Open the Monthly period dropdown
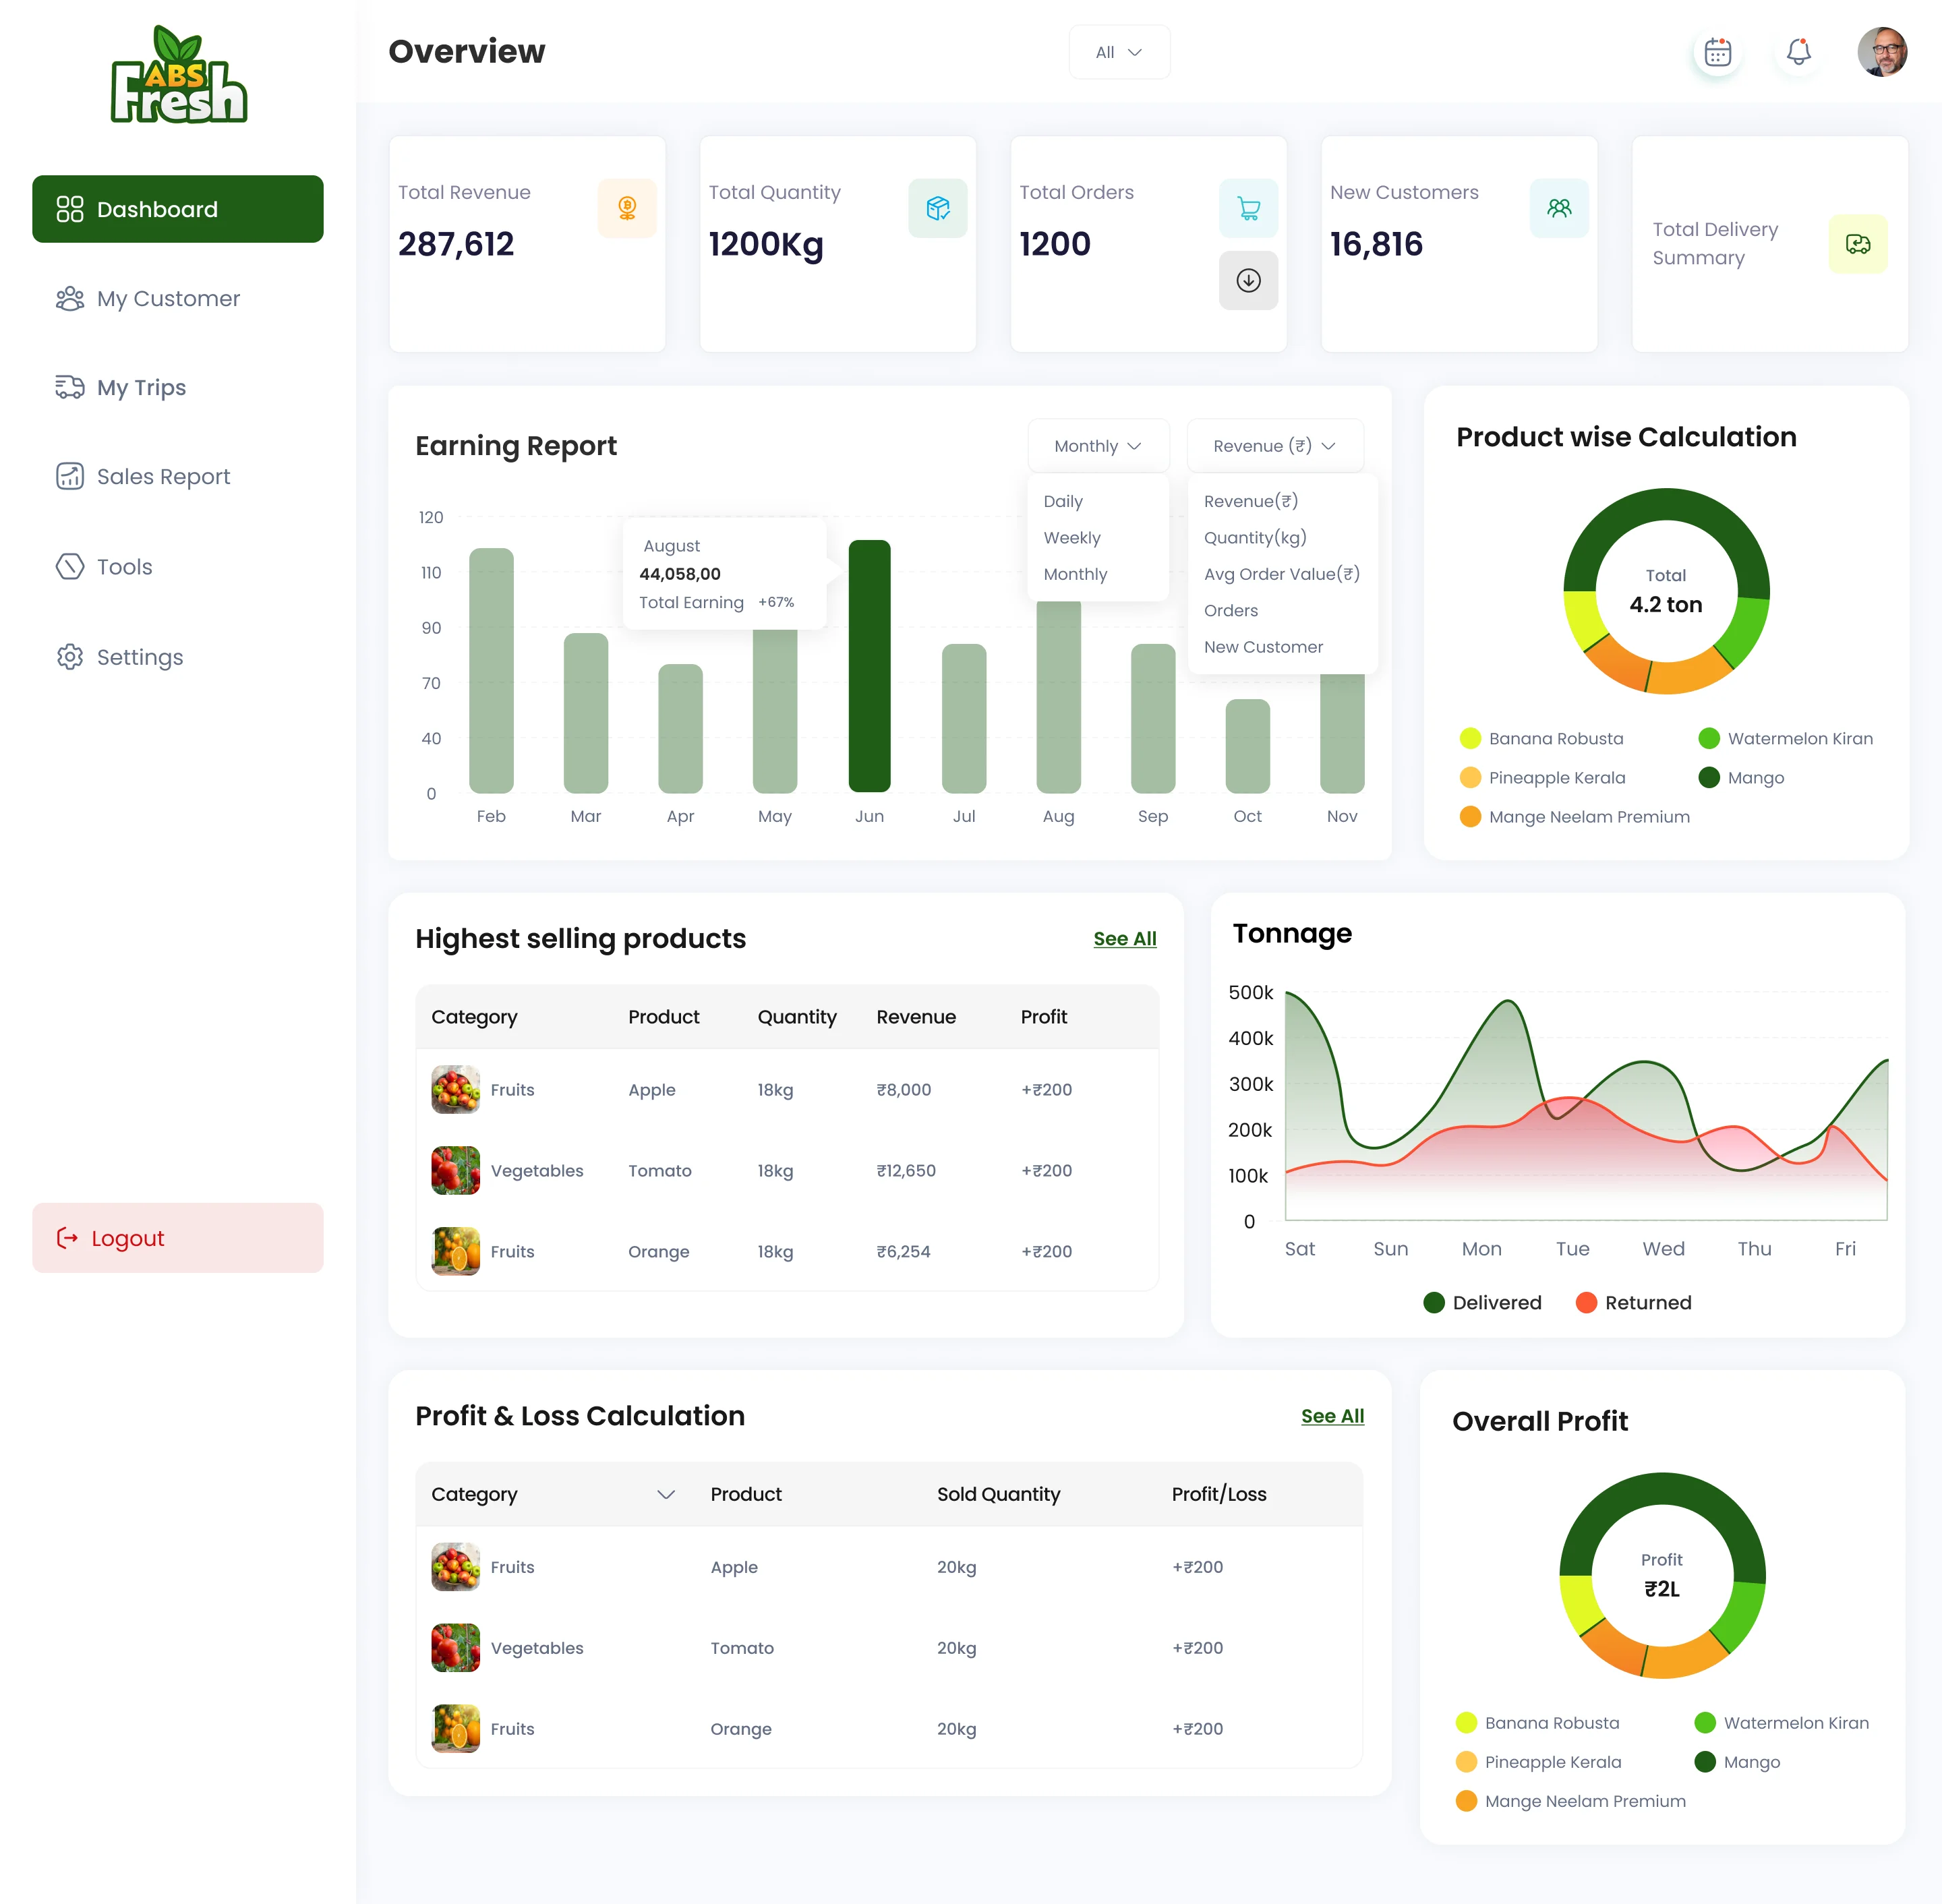 (1098, 446)
